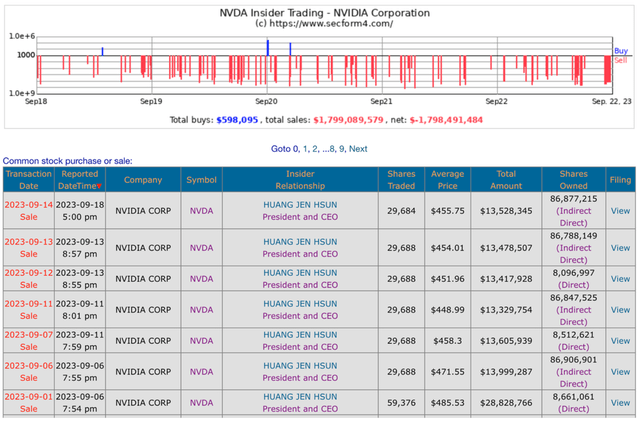Select total amount $28,828,766 cell
The image size is (640, 422).
click(x=506, y=403)
